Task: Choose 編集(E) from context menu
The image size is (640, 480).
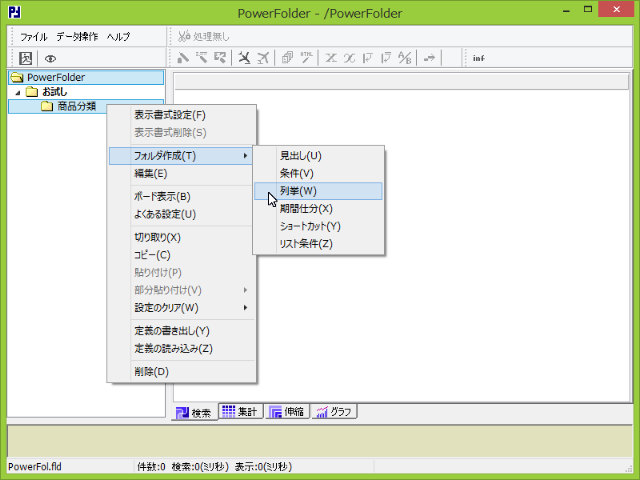Action: [151, 174]
